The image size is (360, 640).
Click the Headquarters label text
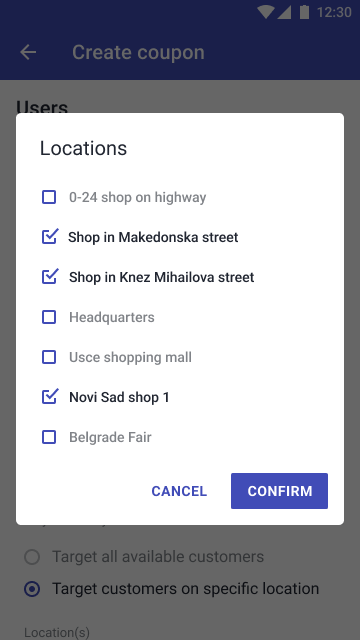[112, 318]
